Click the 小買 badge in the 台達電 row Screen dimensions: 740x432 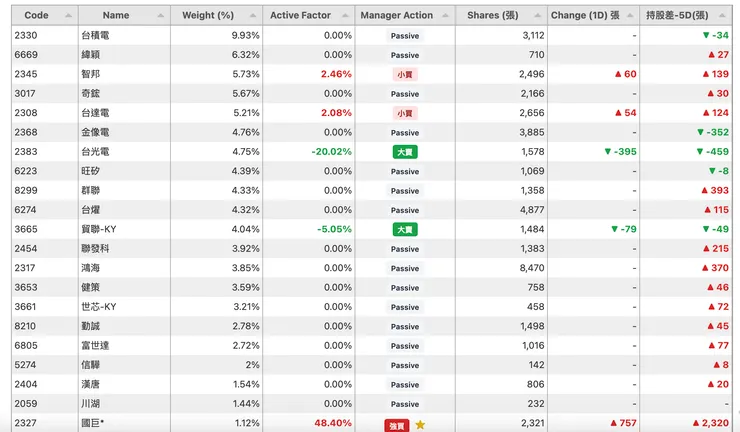click(405, 113)
